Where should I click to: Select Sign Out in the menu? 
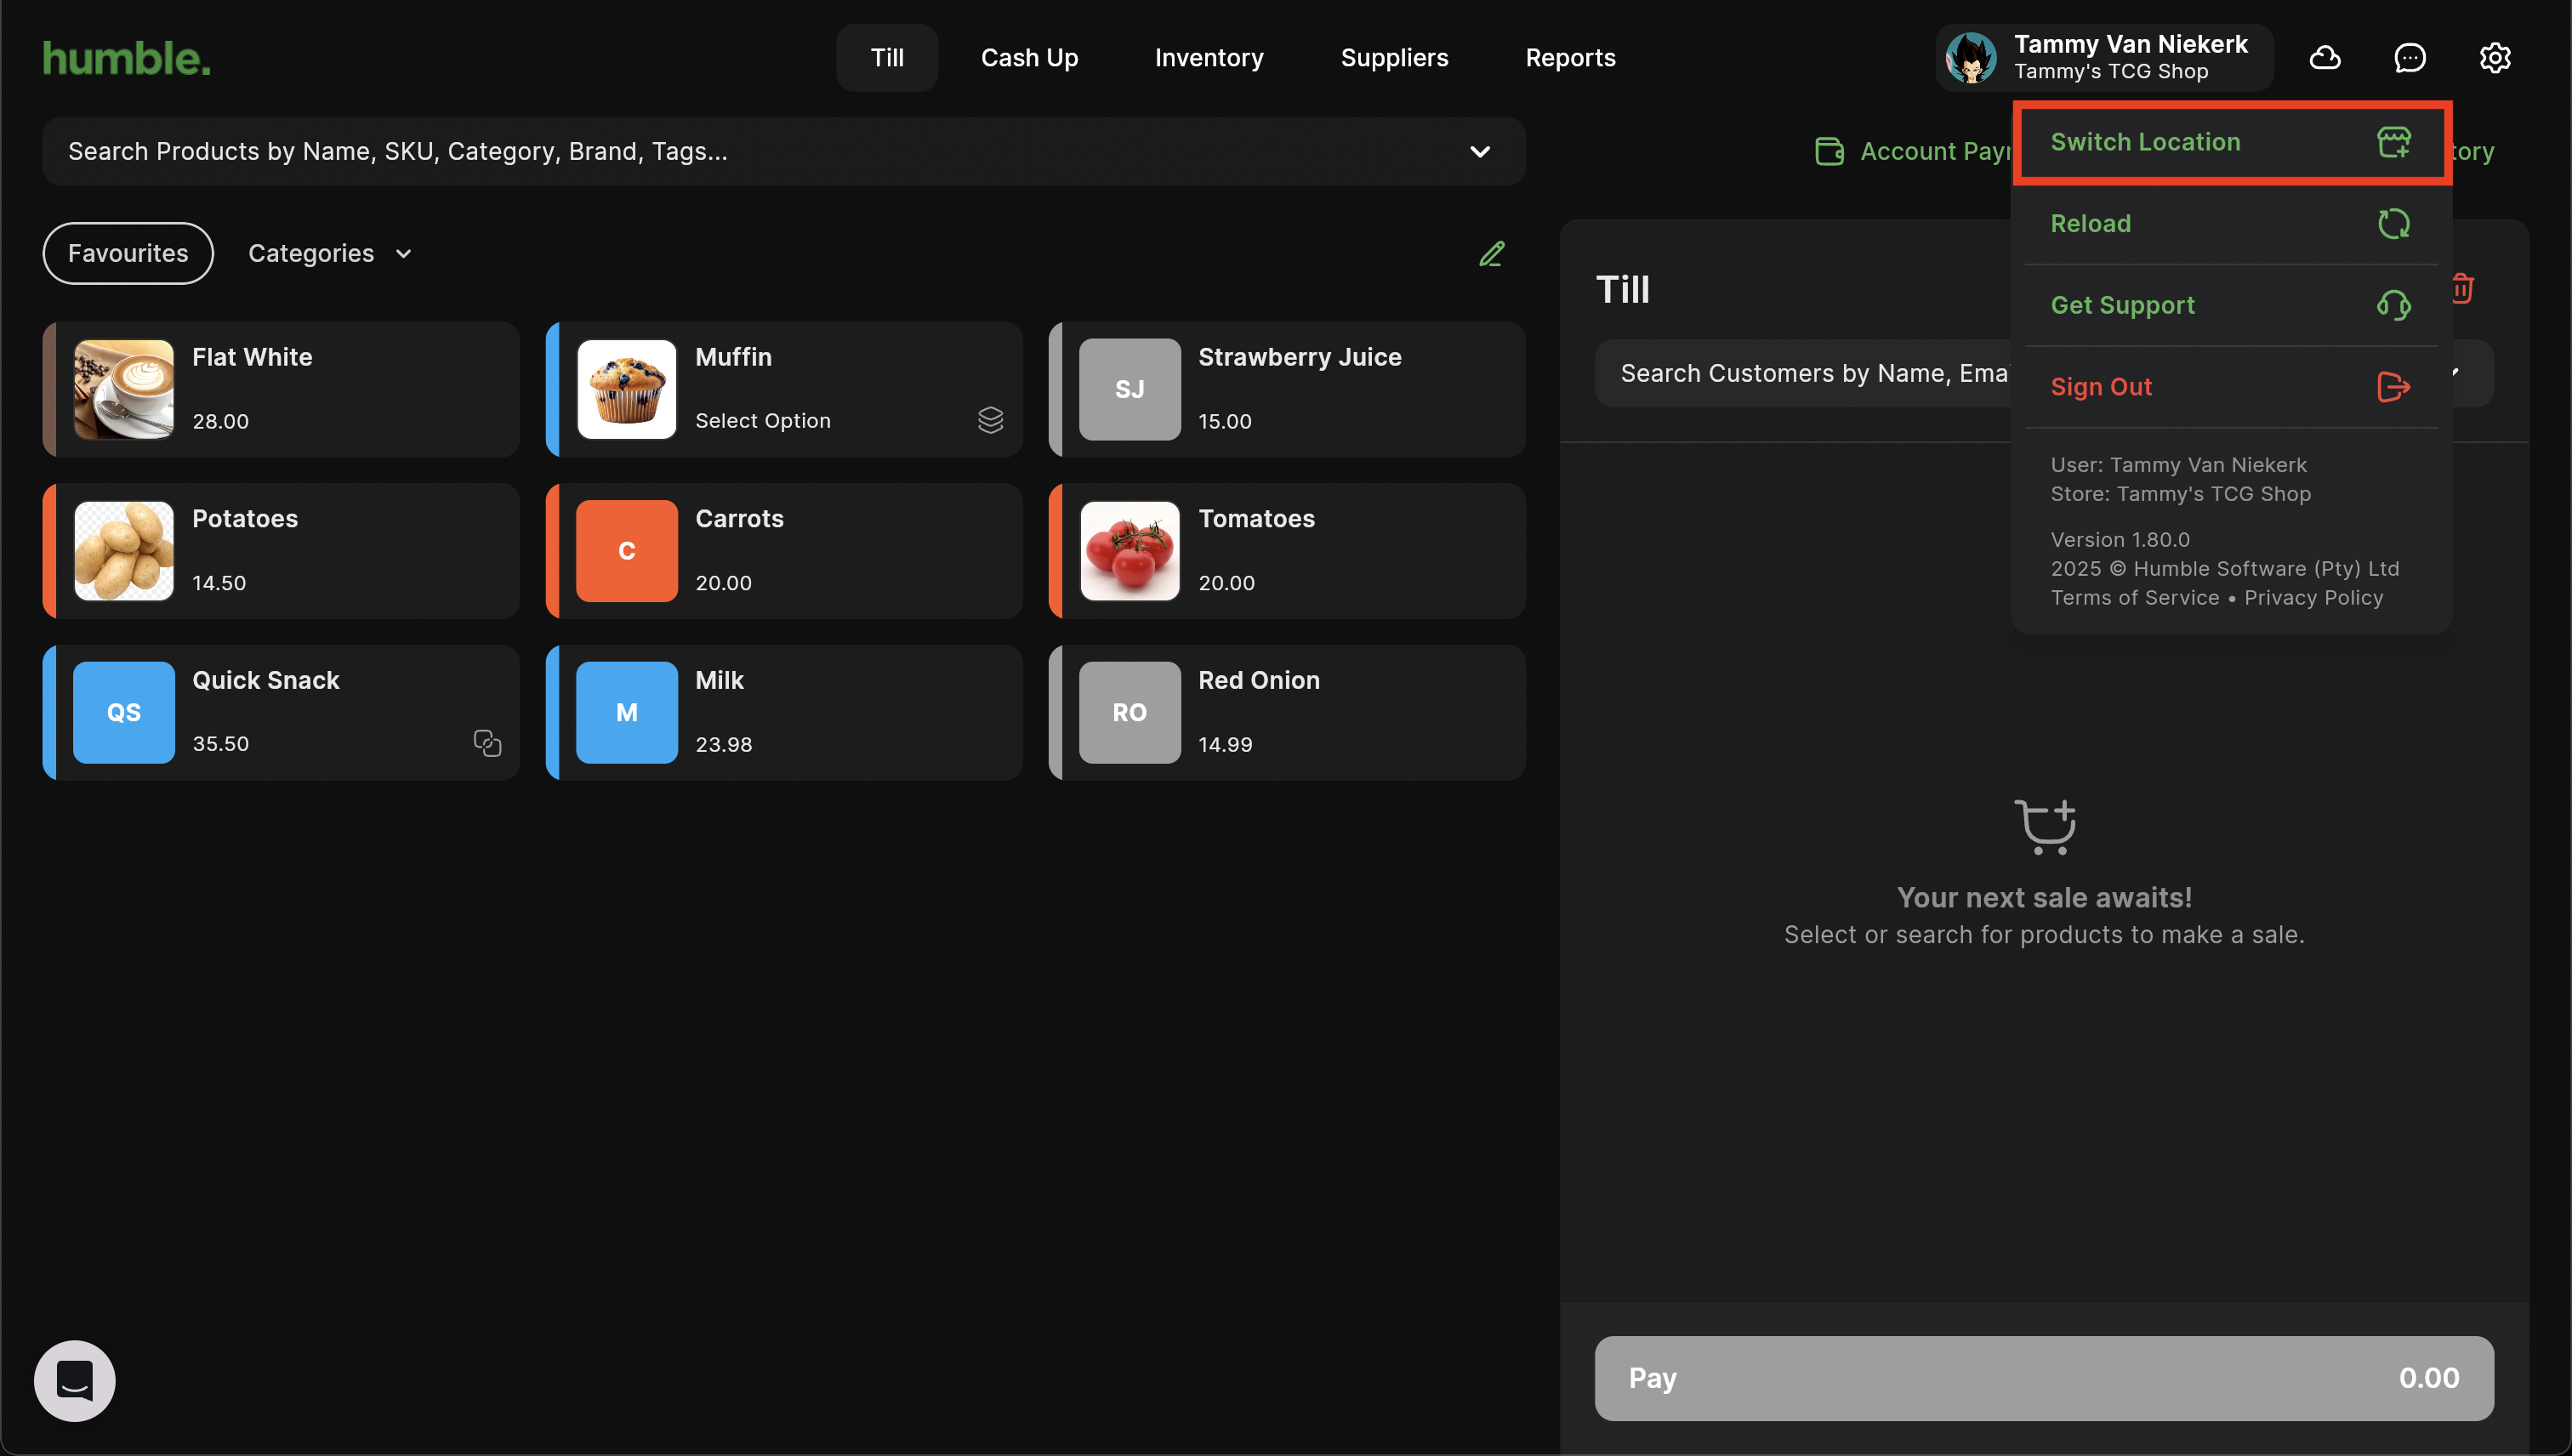point(2231,387)
